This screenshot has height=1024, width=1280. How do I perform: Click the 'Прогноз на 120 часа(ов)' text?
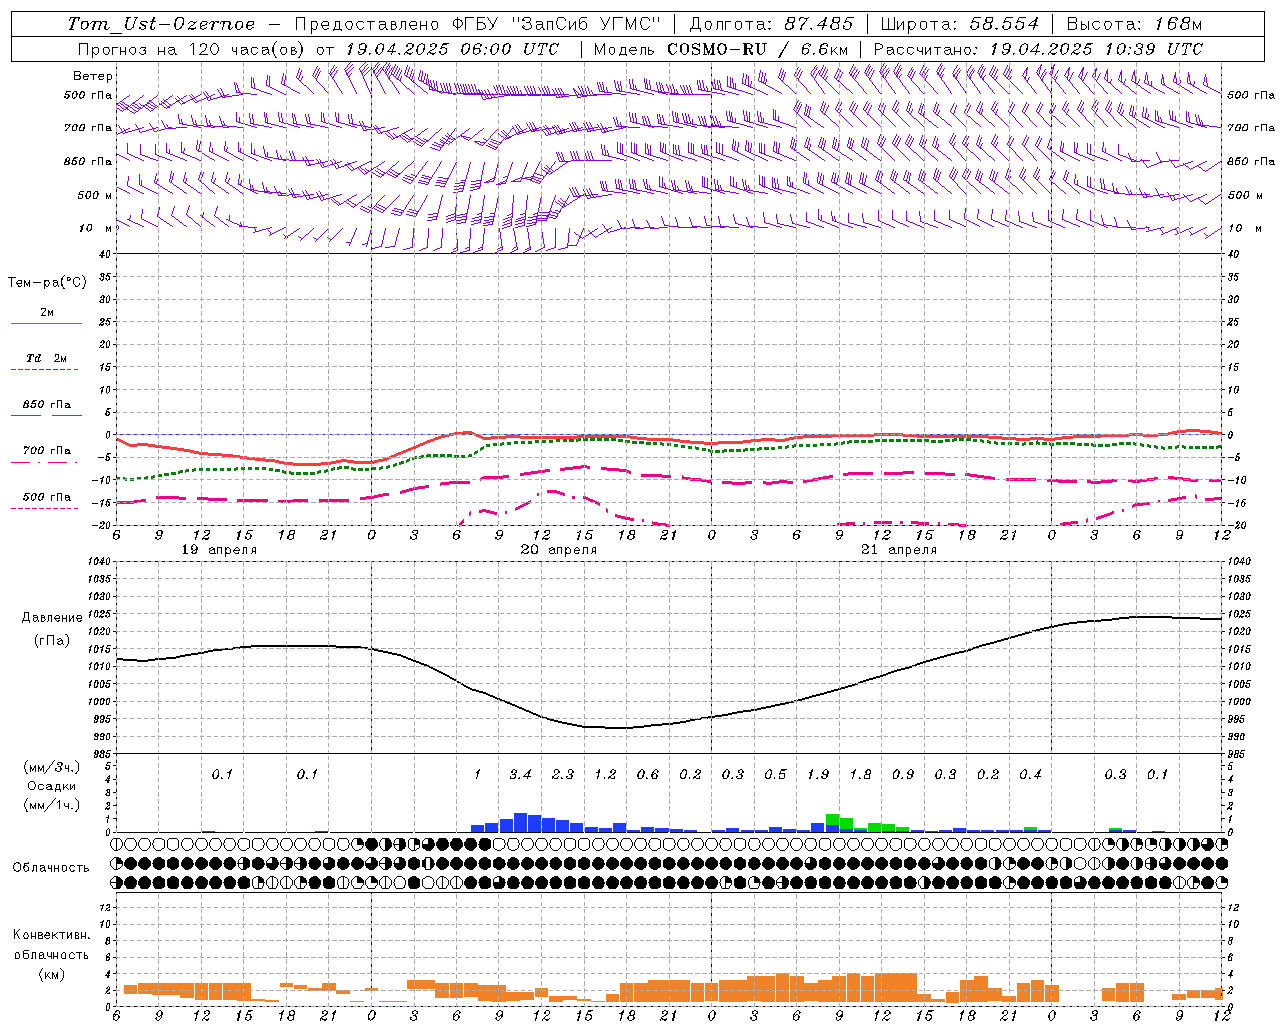tap(192, 49)
